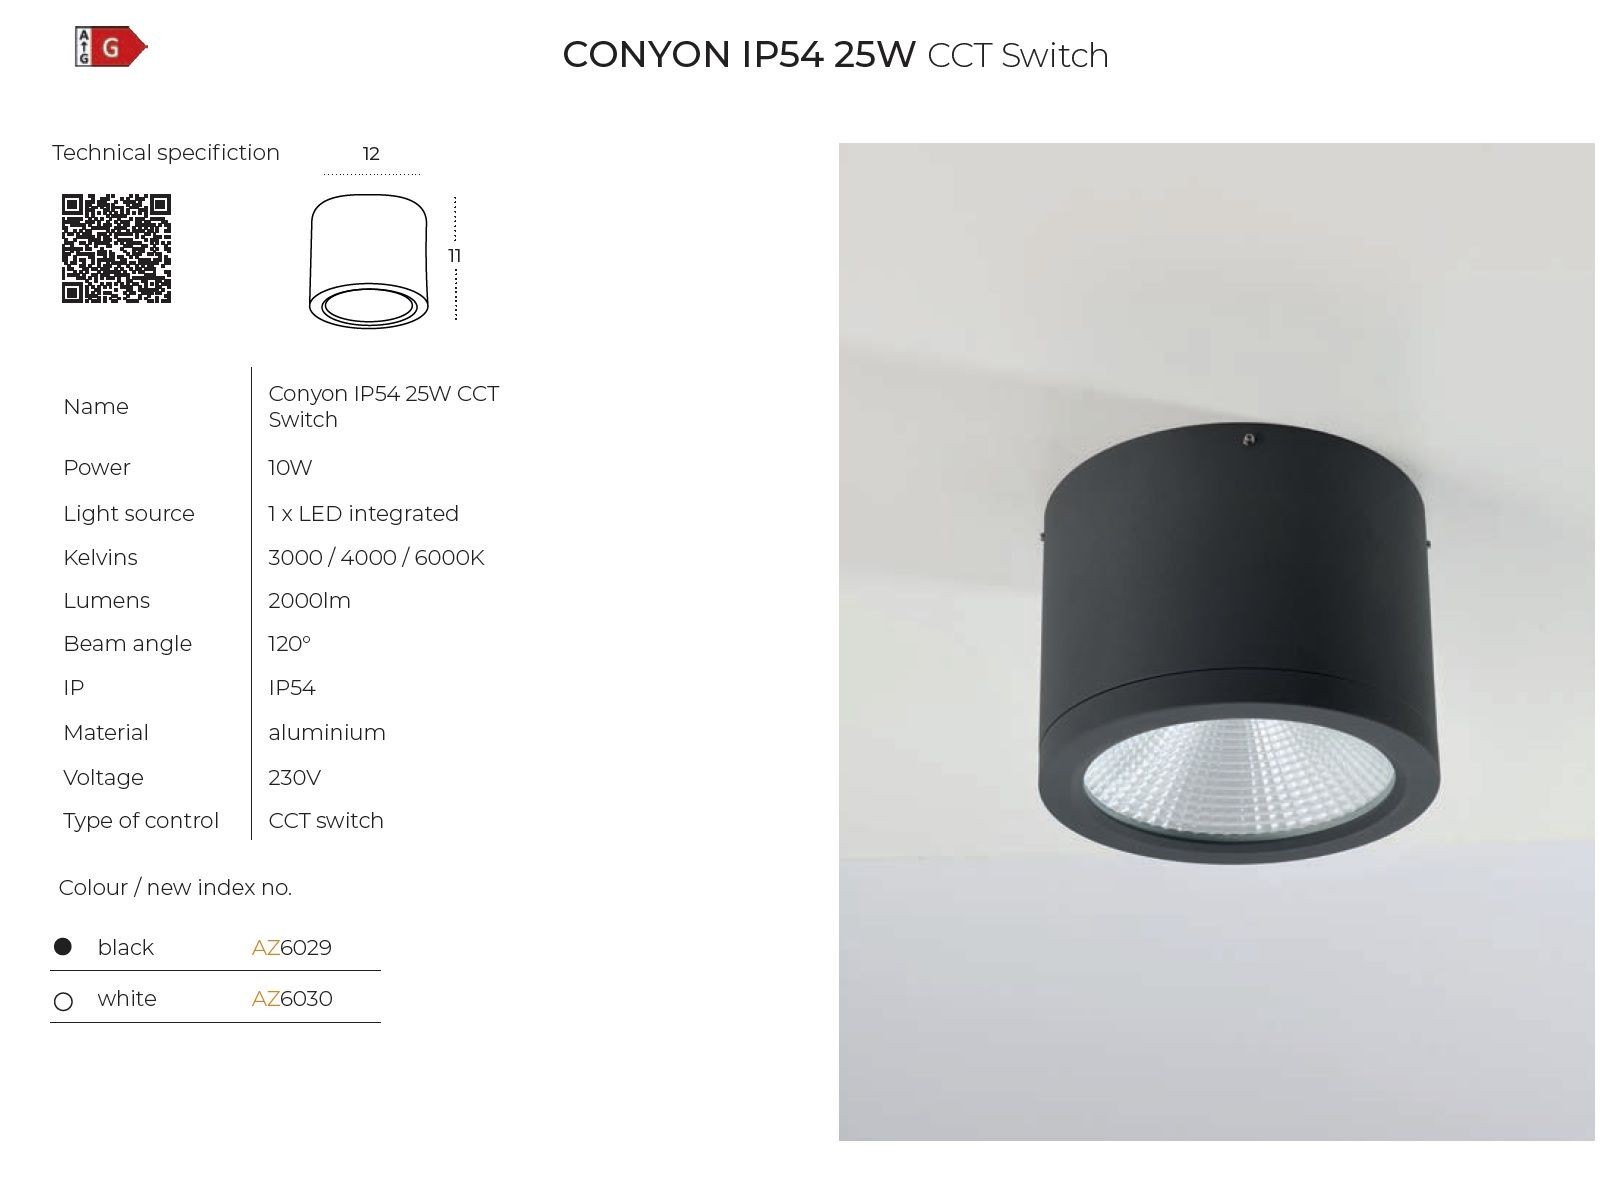
Task: Click the width dimension value 12
Action: click(371, 154)
